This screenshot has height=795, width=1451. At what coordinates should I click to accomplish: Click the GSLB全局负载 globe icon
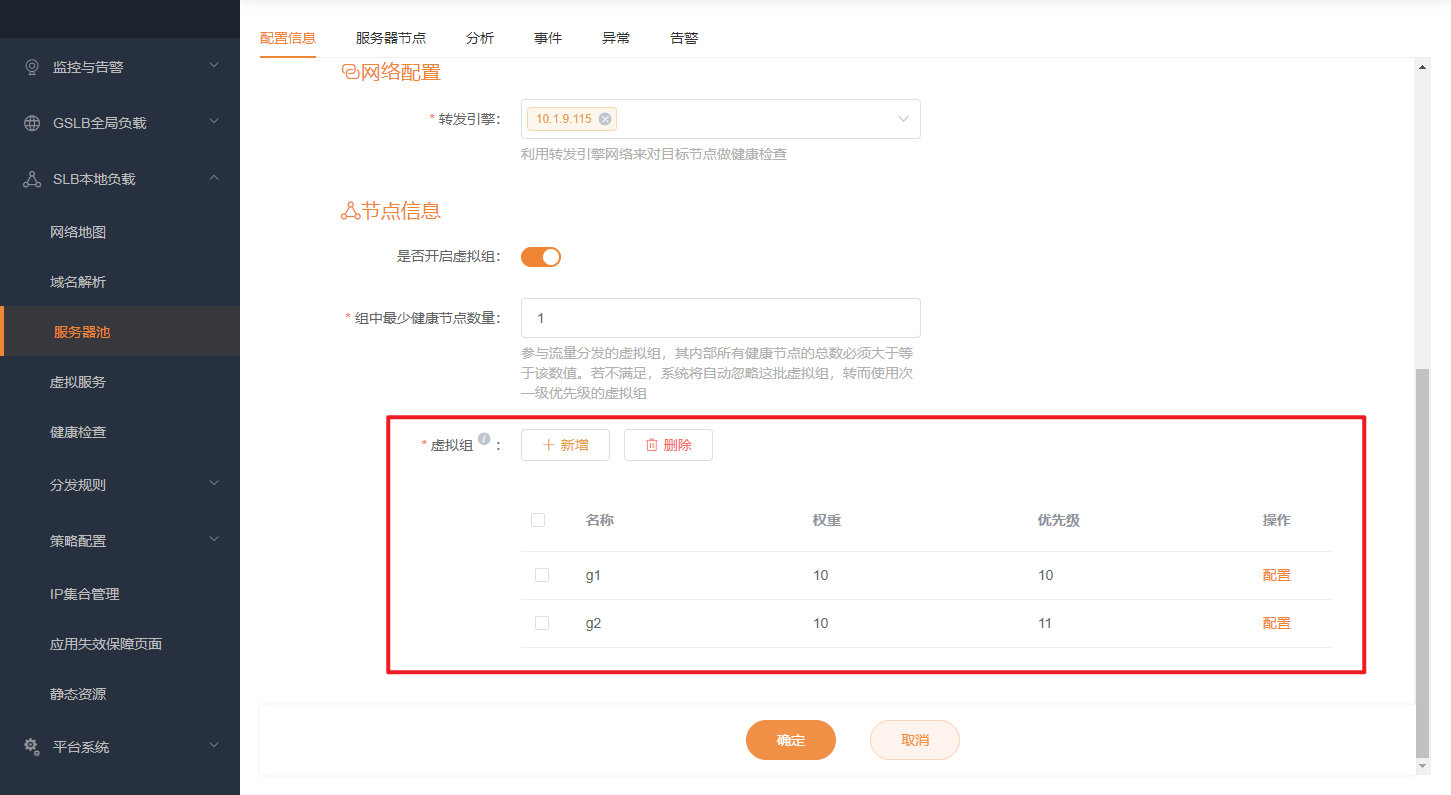[32, 123]
